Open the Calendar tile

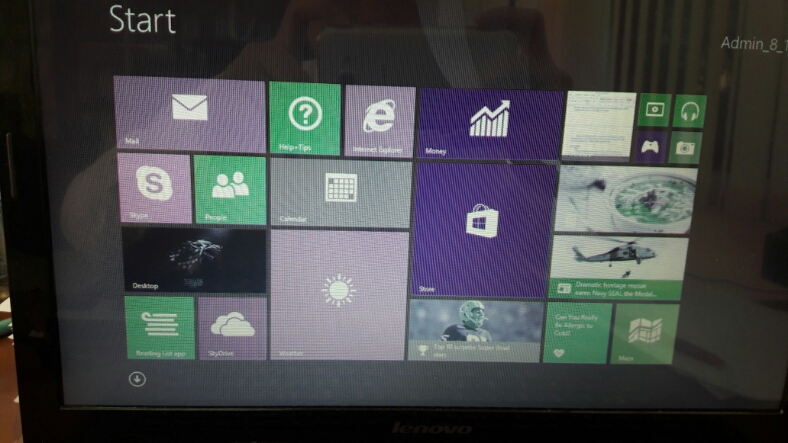click(x=341, y=193)
